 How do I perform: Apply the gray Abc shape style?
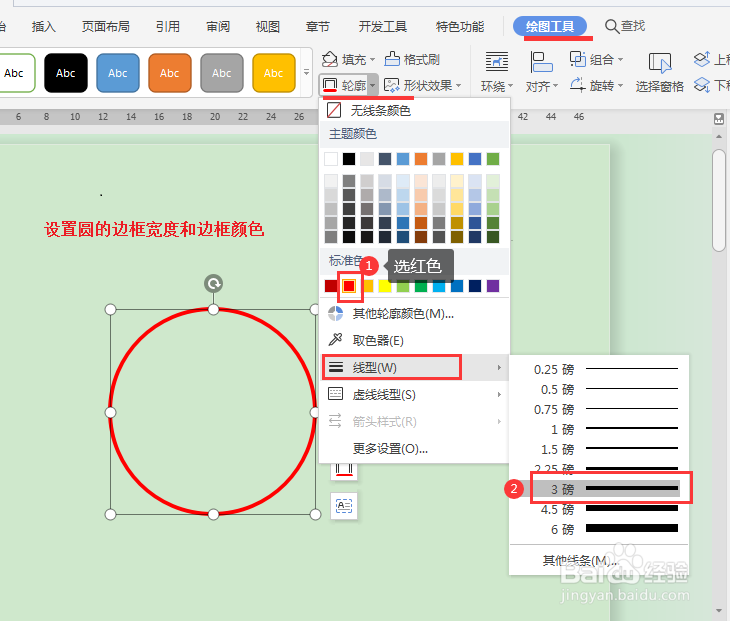(x=222, y=73)
